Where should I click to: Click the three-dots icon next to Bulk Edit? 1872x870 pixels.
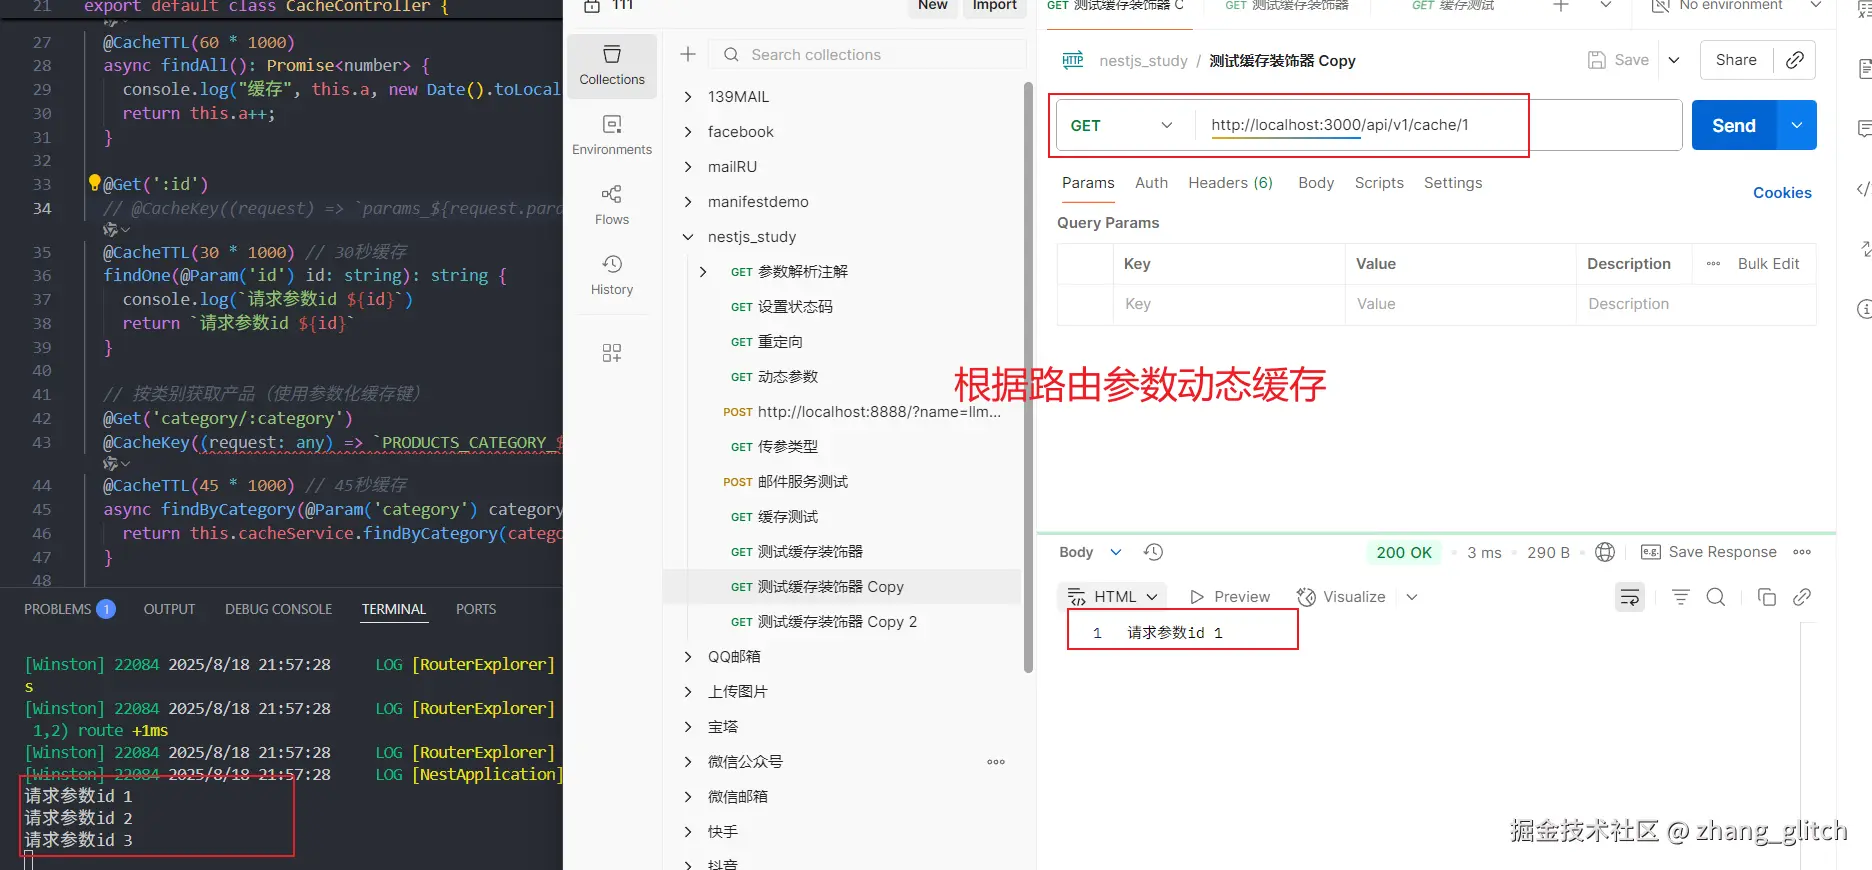click(x=1713, y=264)
